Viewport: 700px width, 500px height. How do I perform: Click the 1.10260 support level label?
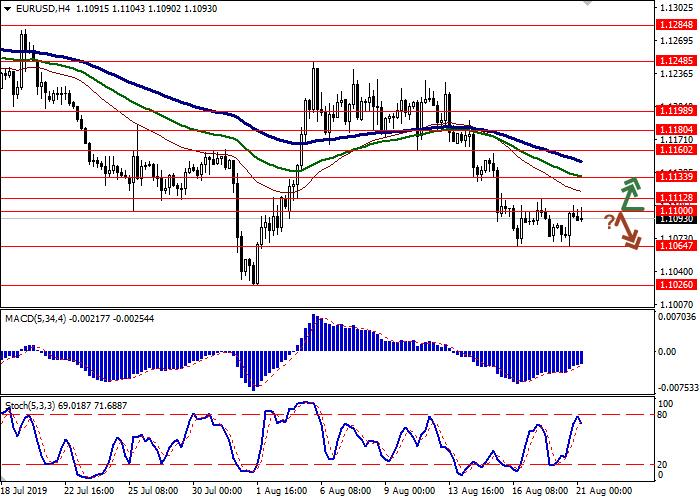(677, 284)
